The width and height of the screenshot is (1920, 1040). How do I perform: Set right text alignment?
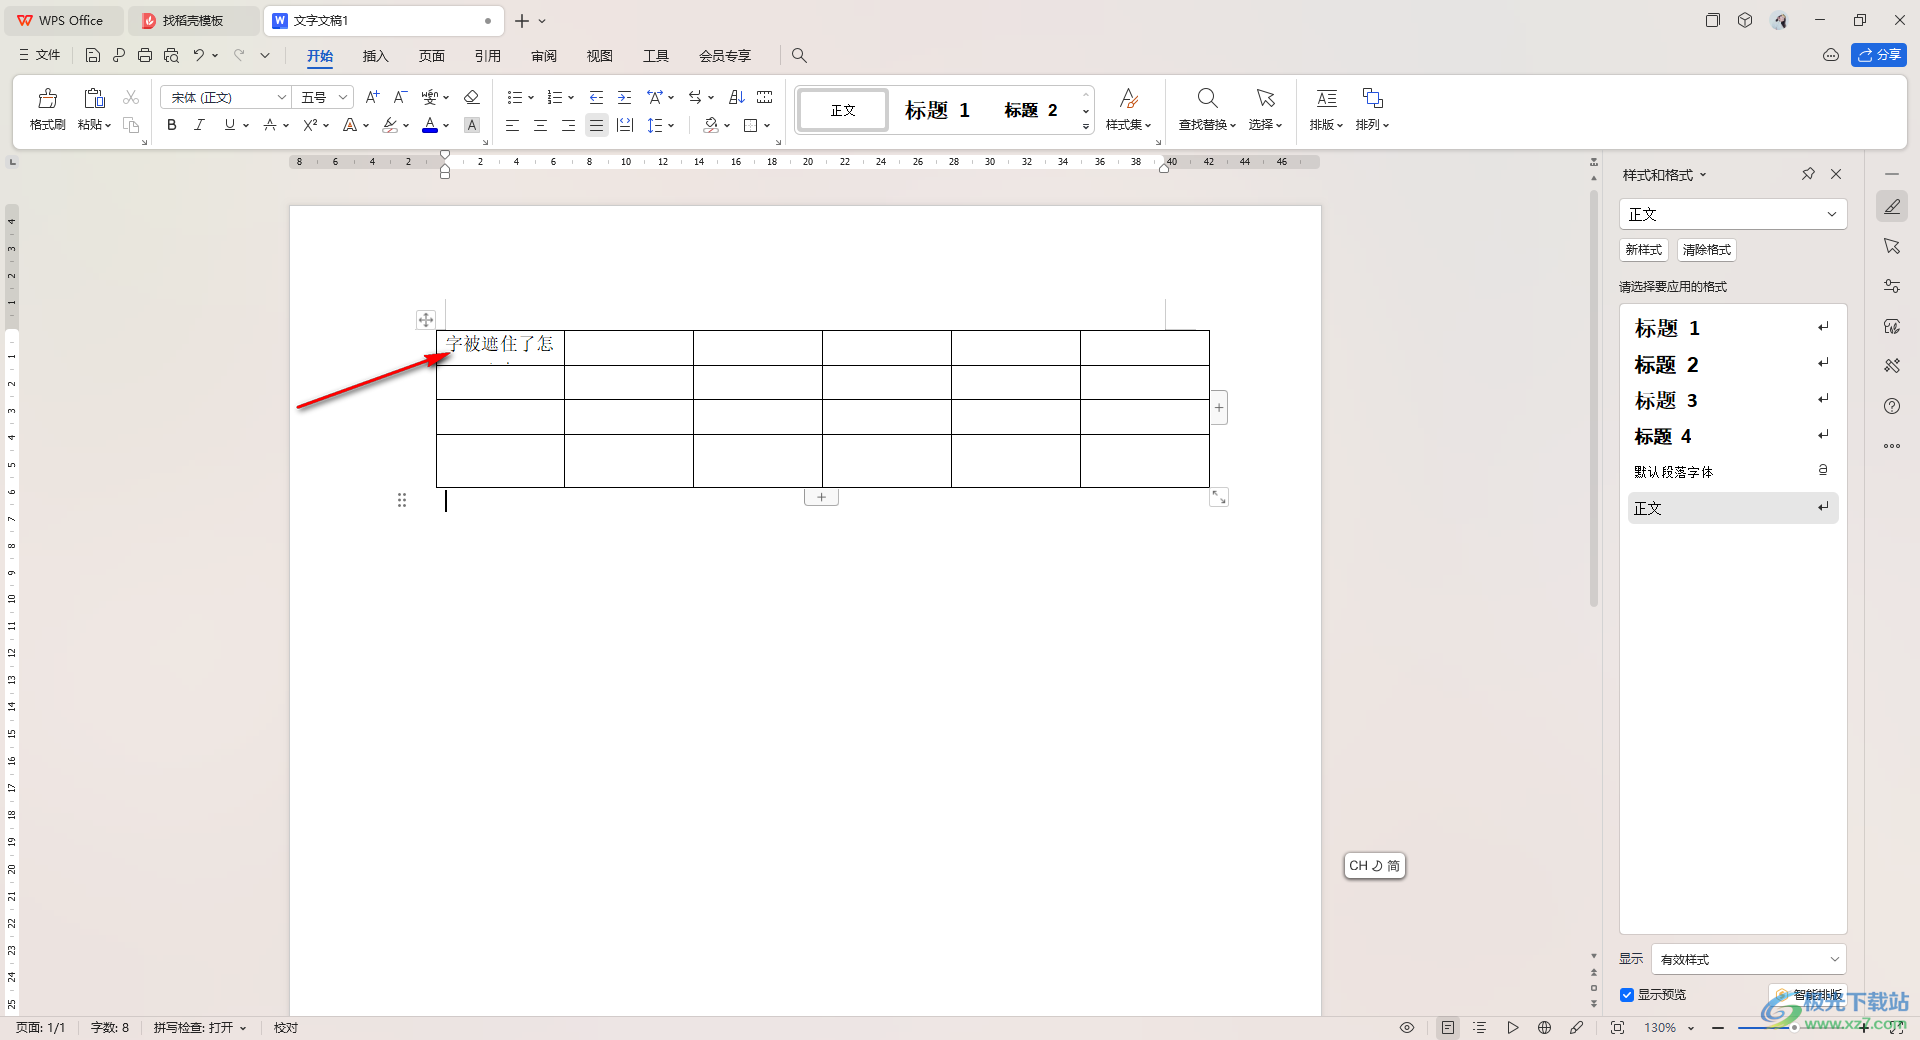(x=568, y=125)
